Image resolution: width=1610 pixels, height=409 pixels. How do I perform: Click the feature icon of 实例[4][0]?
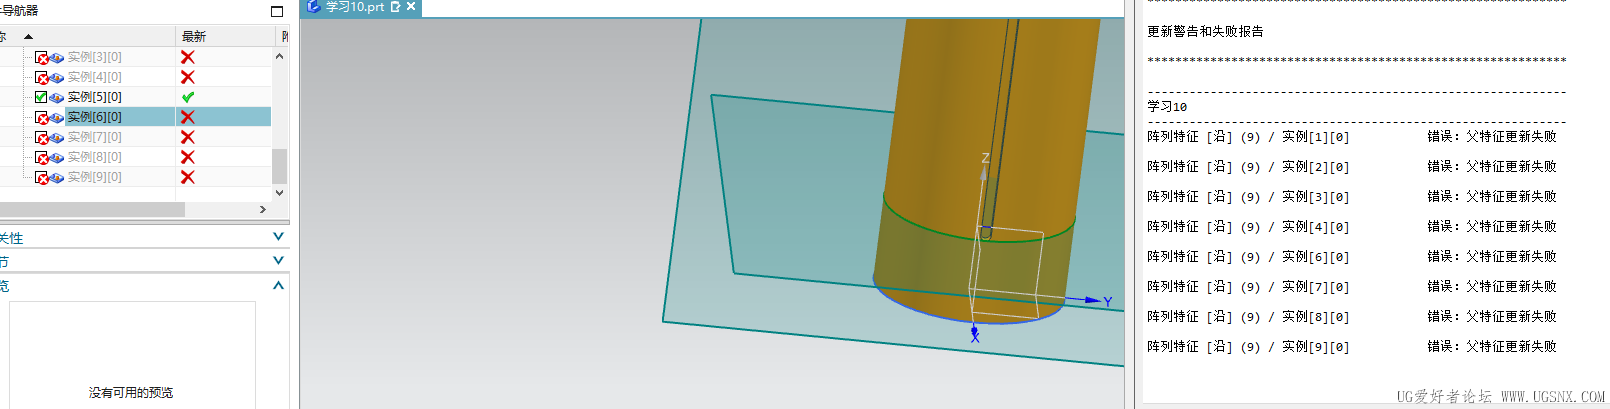(57, 77)
